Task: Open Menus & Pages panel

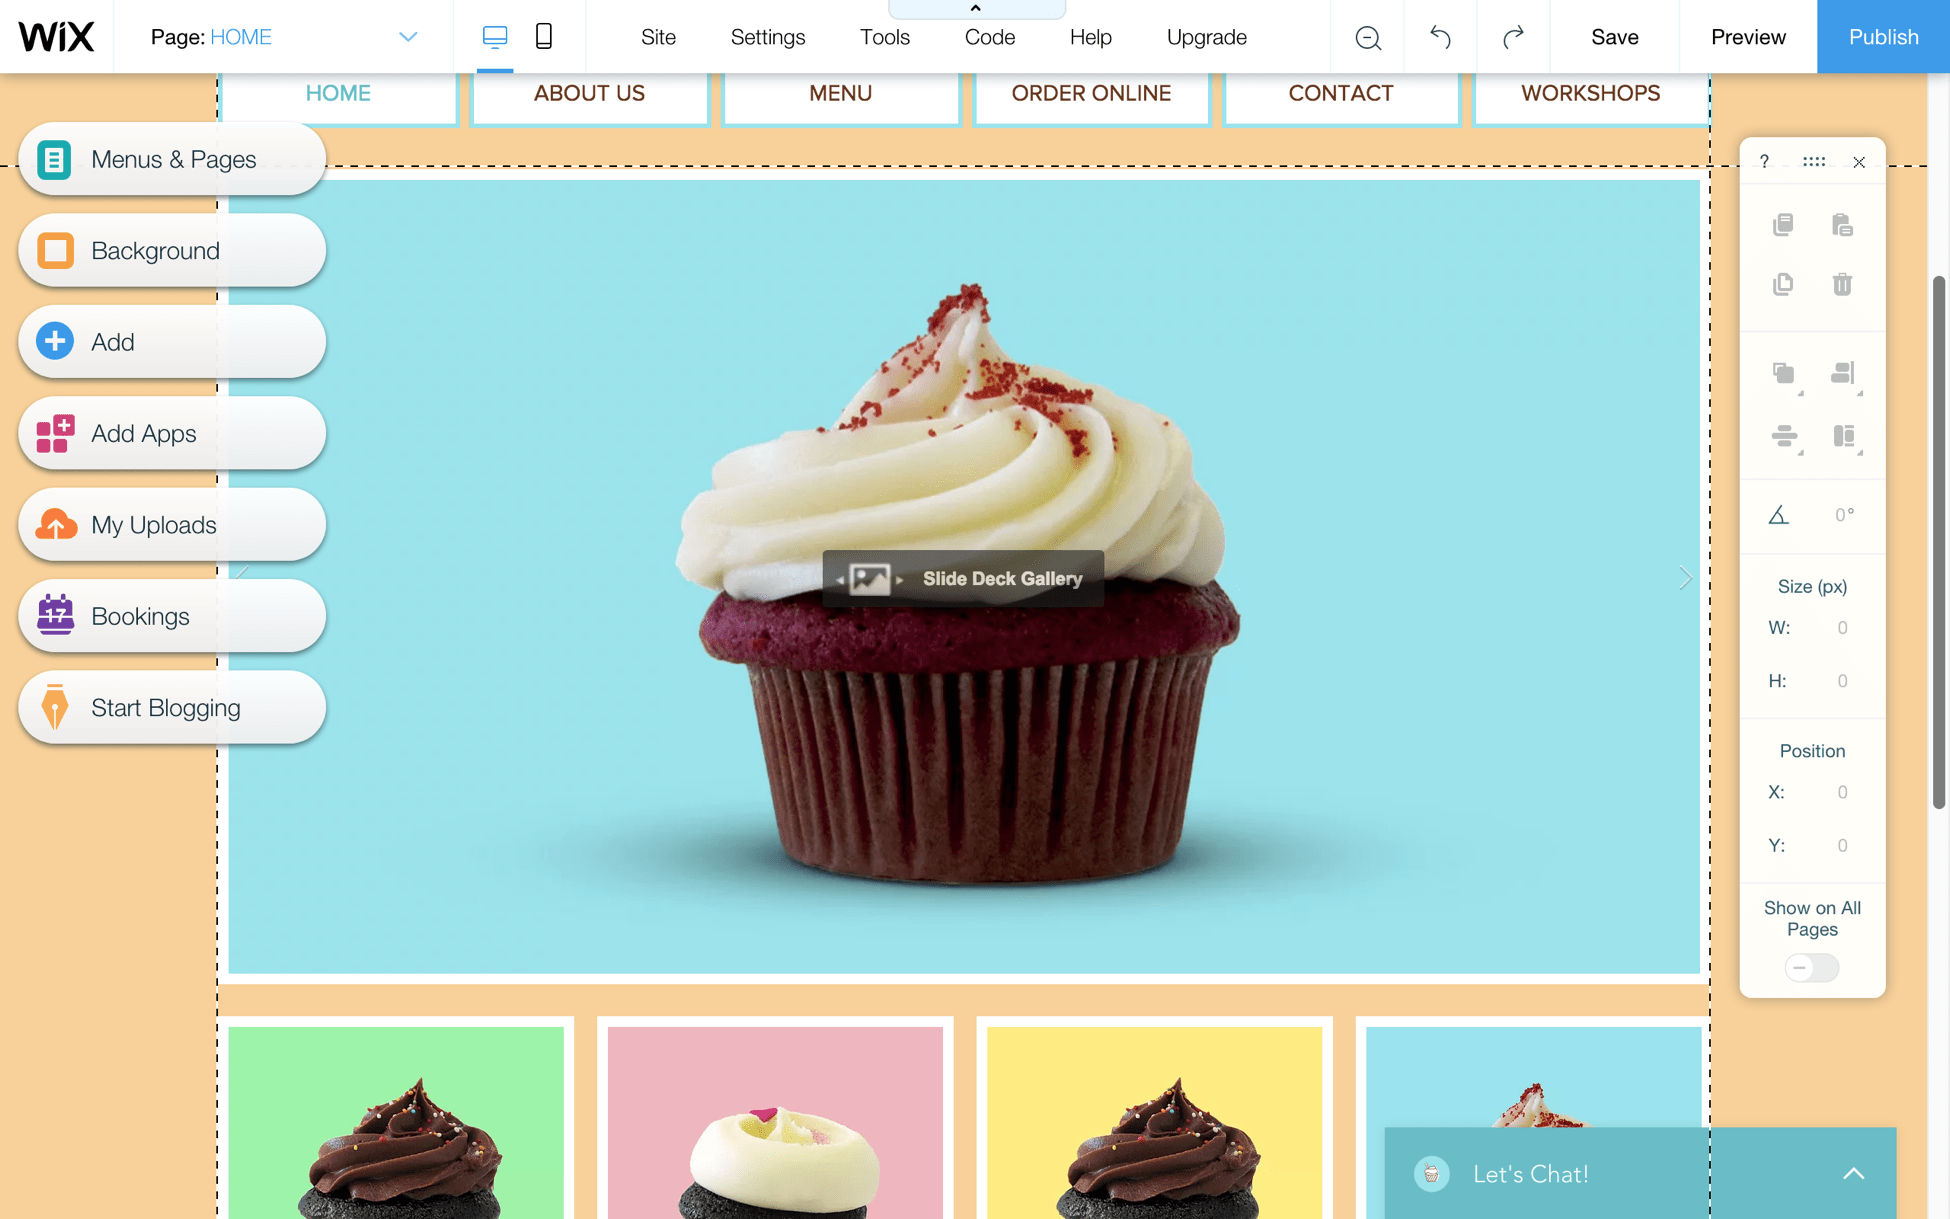Action: pos(172,159)
